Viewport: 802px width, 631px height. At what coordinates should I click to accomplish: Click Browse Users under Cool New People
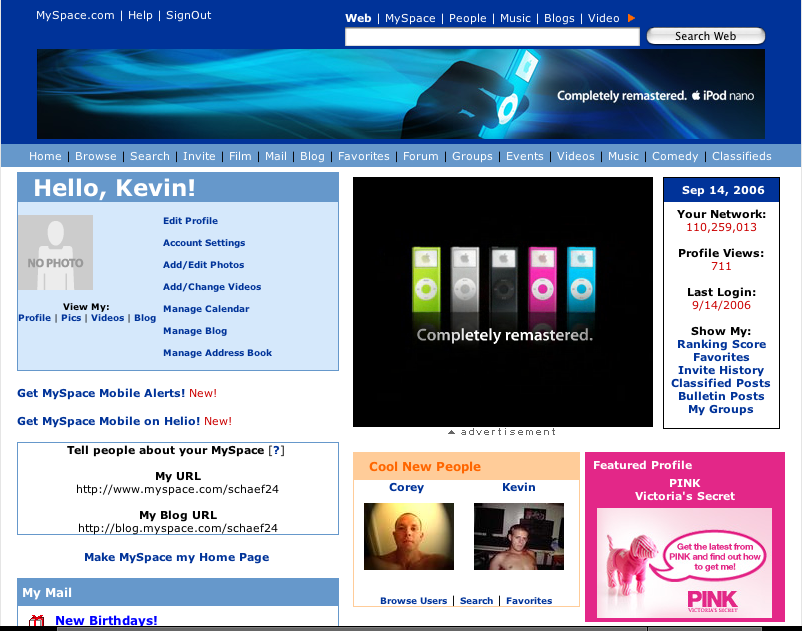(x=413, y=601)
